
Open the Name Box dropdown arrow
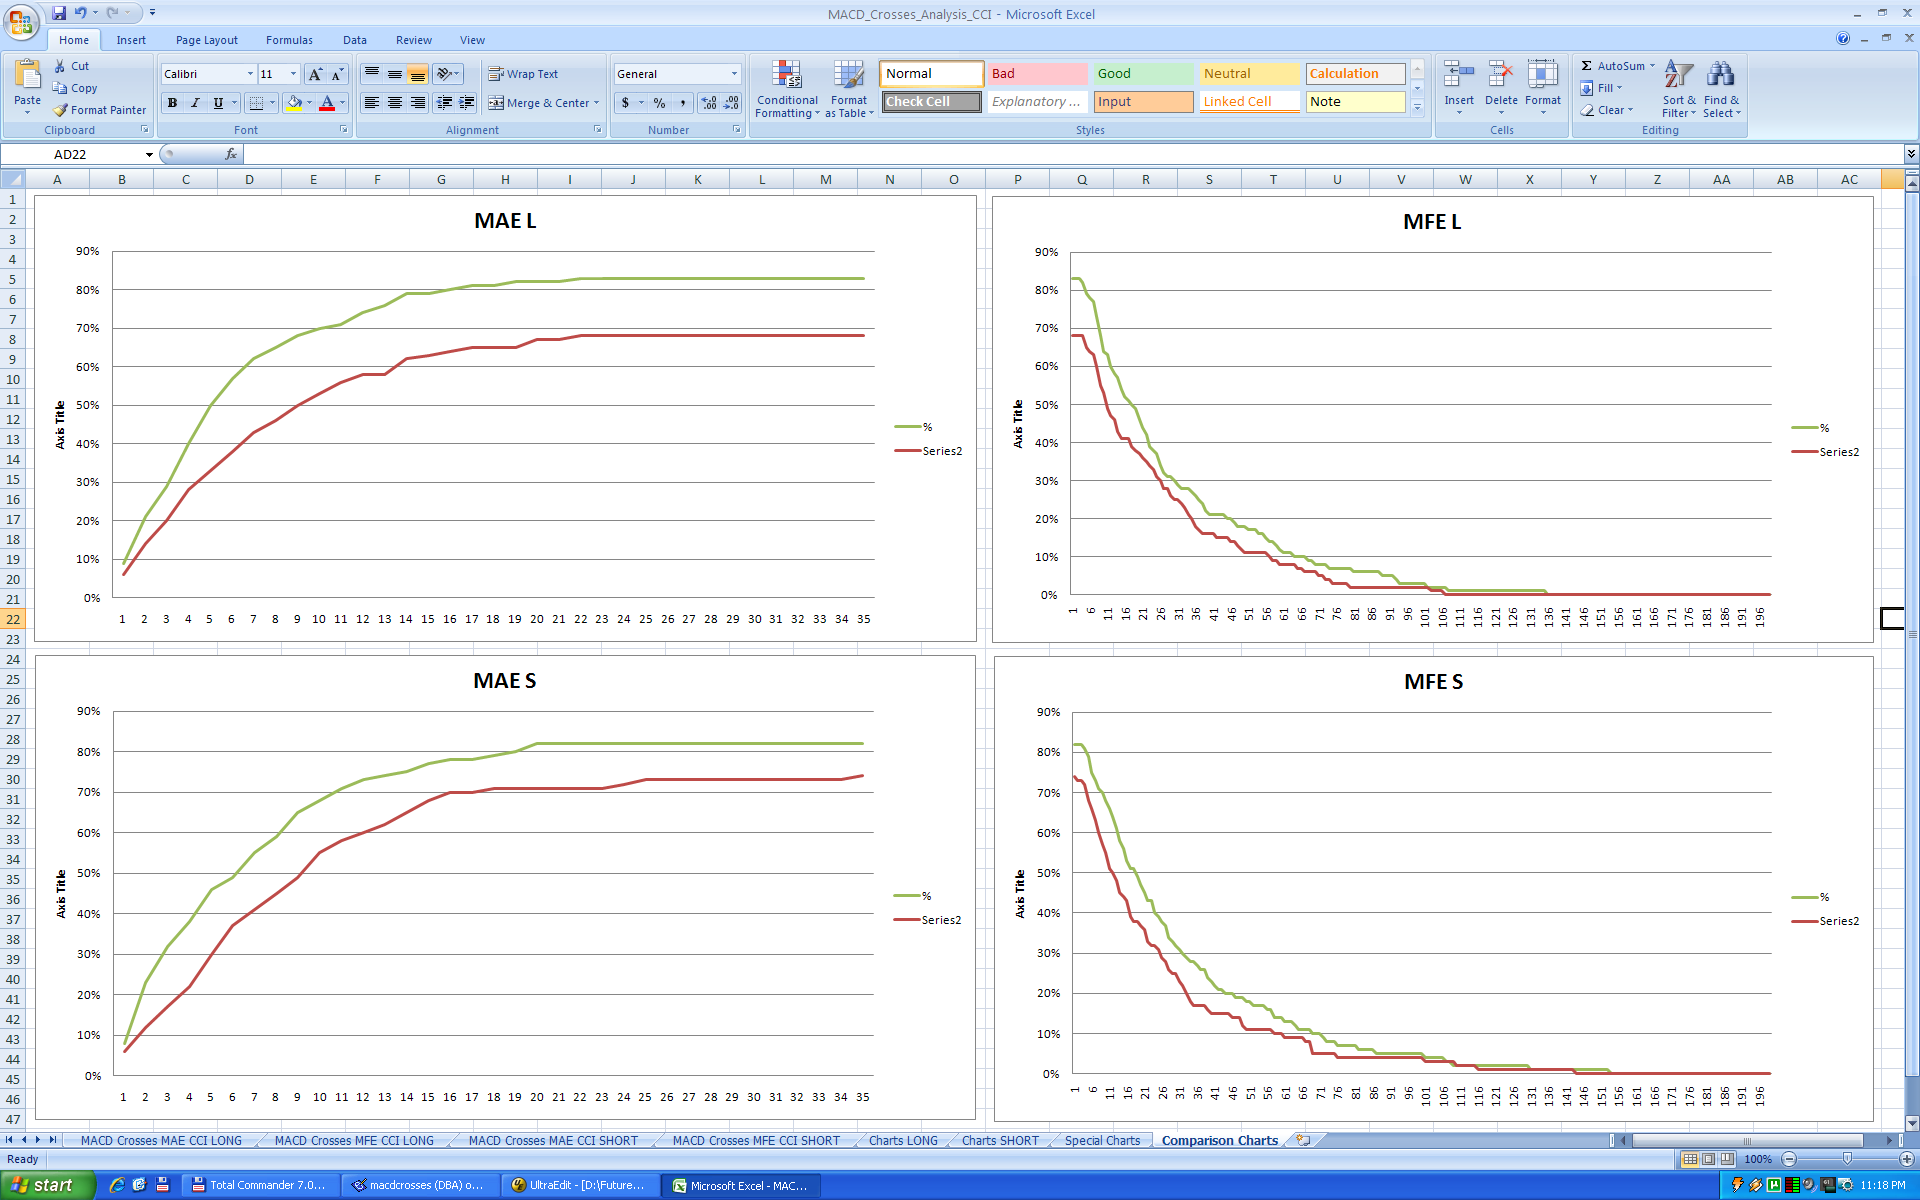coord(149,154)
